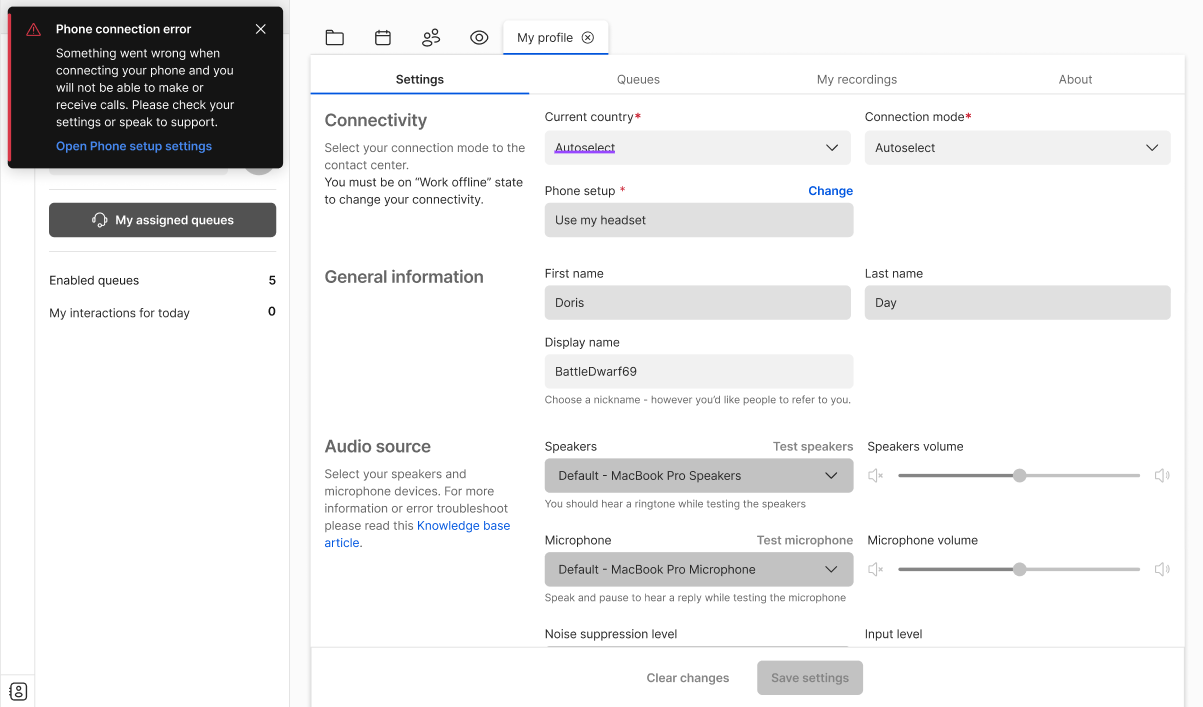Open the address book icon at bottom left

point(17,690)
